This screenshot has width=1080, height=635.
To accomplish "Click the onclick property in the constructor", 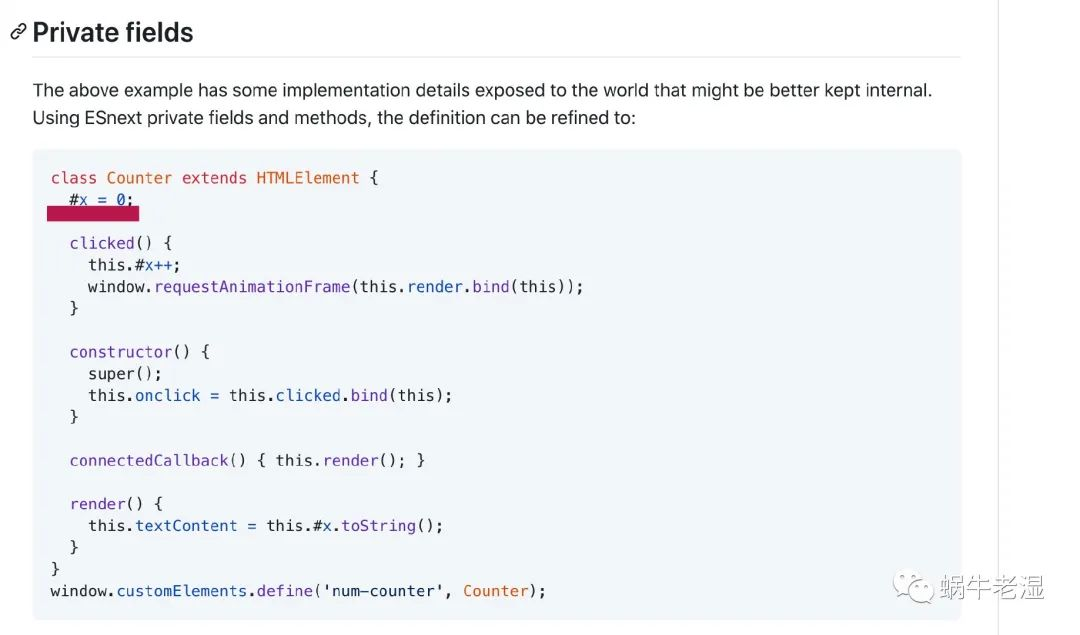I will (x=167, y=396).
